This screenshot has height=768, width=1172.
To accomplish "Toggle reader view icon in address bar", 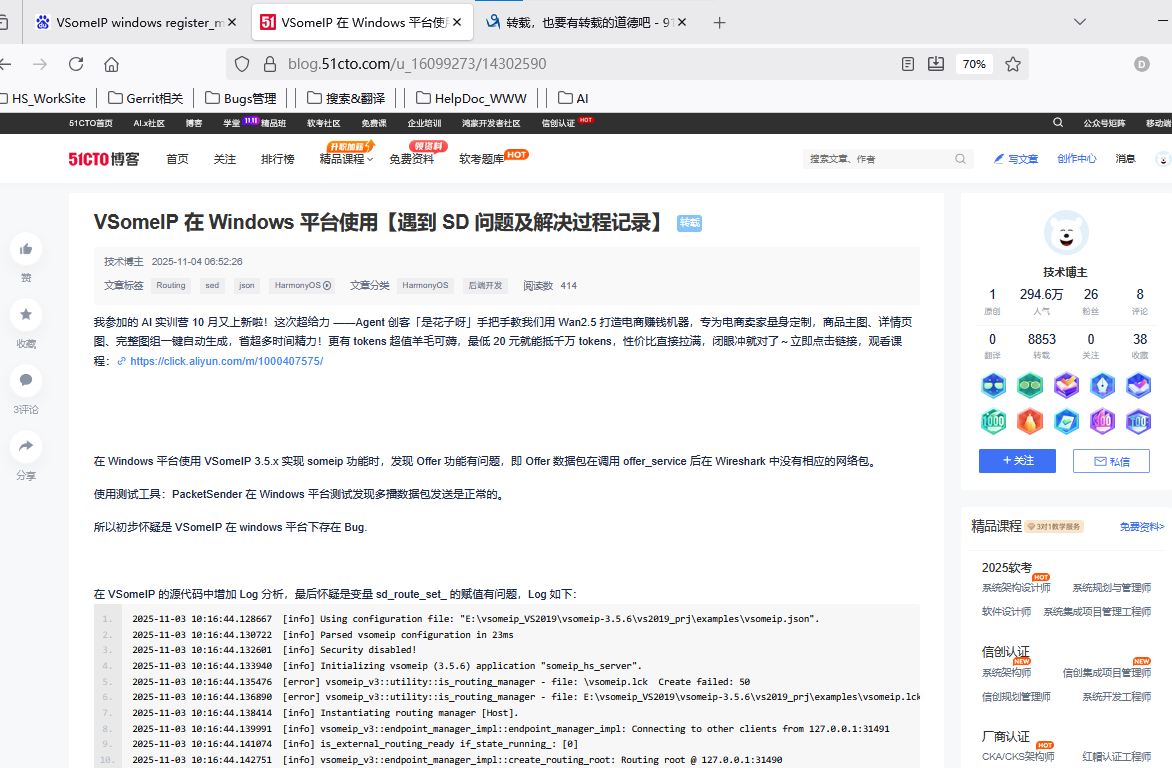I will [x=907, y=63].
